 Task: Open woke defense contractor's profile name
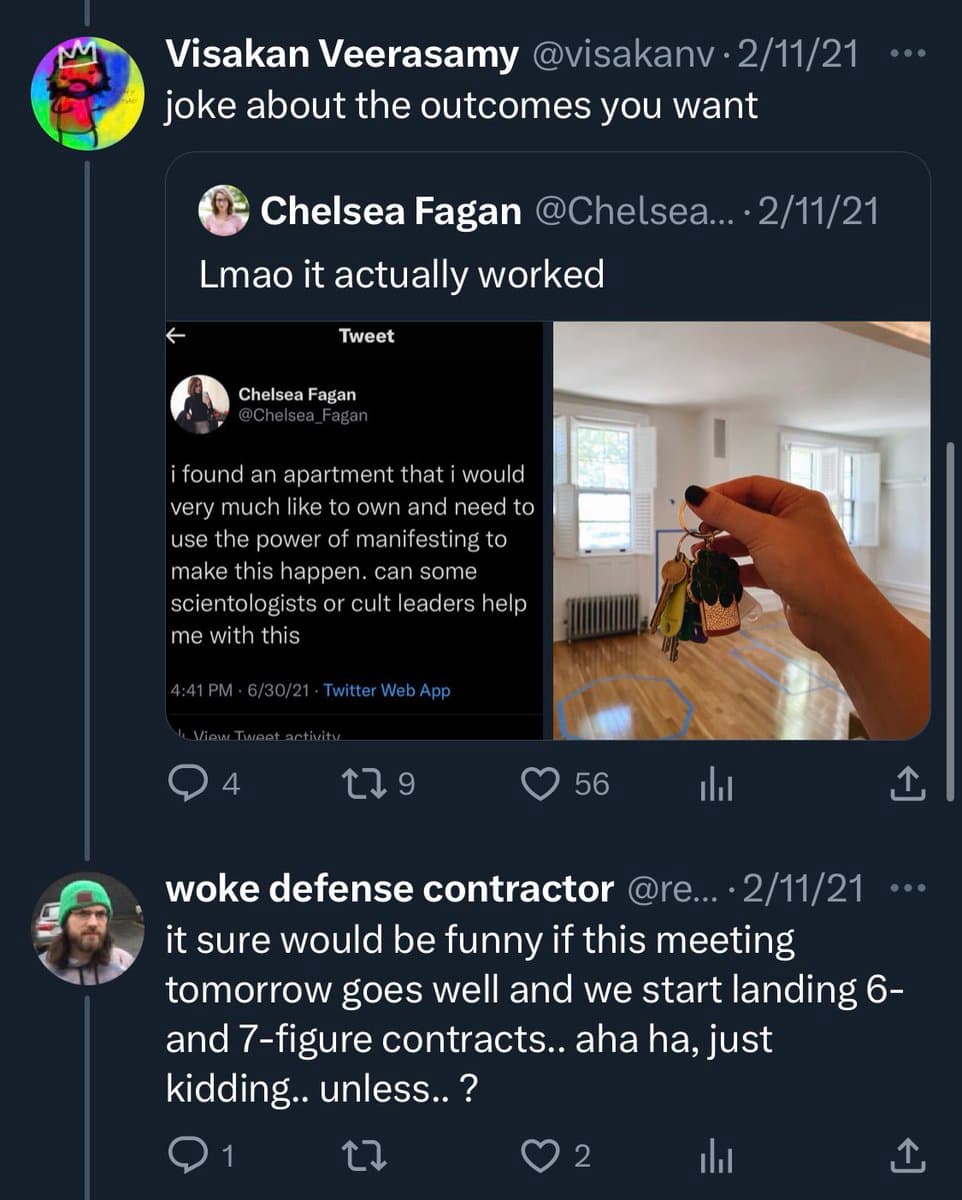(389, 888)
